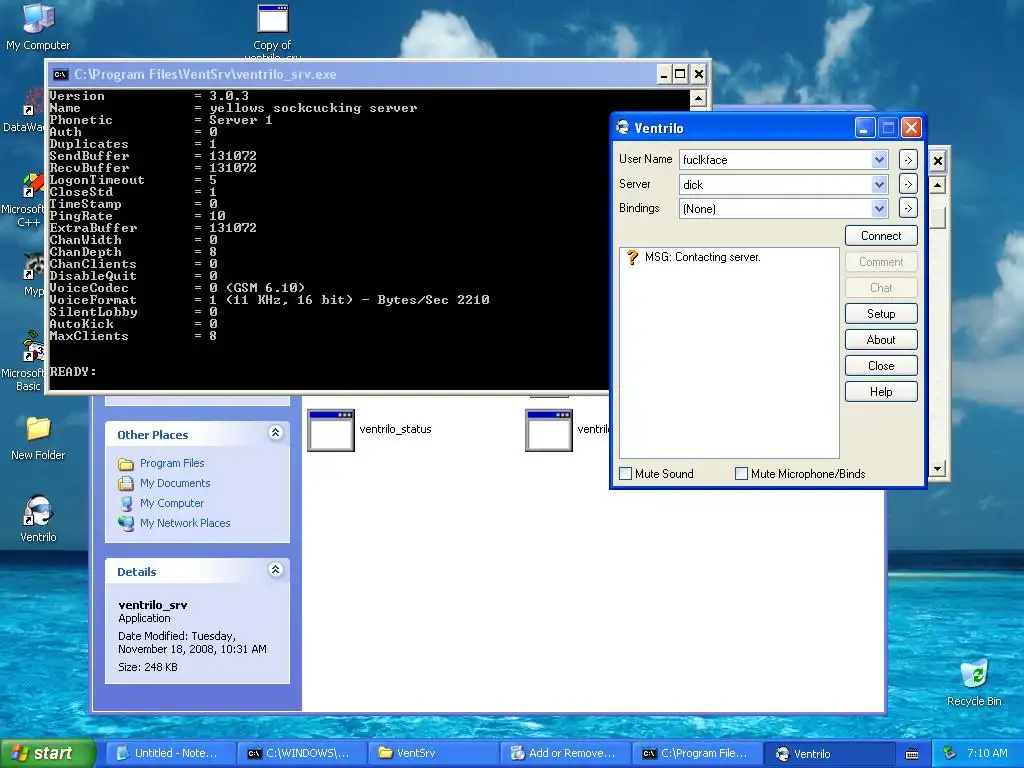The width and height of the screenshot is (1024, 768).
Task: Open the Recycle Bin
Action: coord(974,682)
